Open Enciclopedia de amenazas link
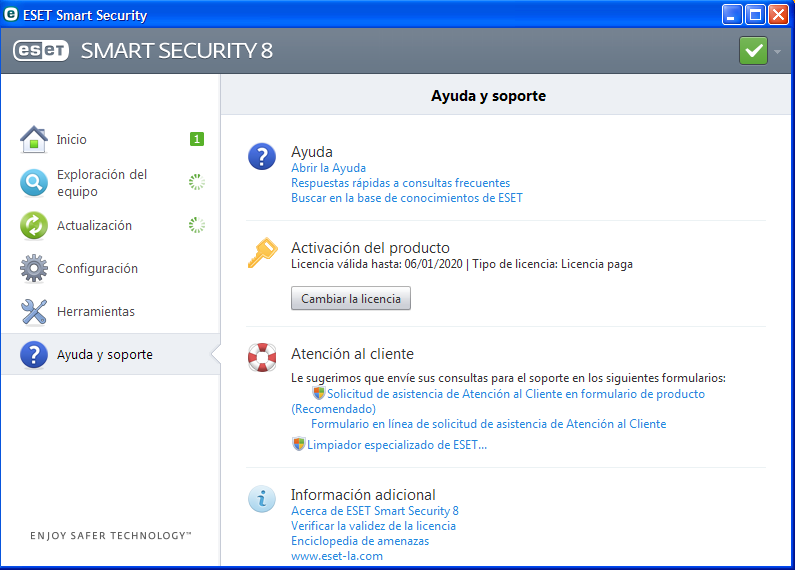This screenshot has width=795, height=570. 360,541
